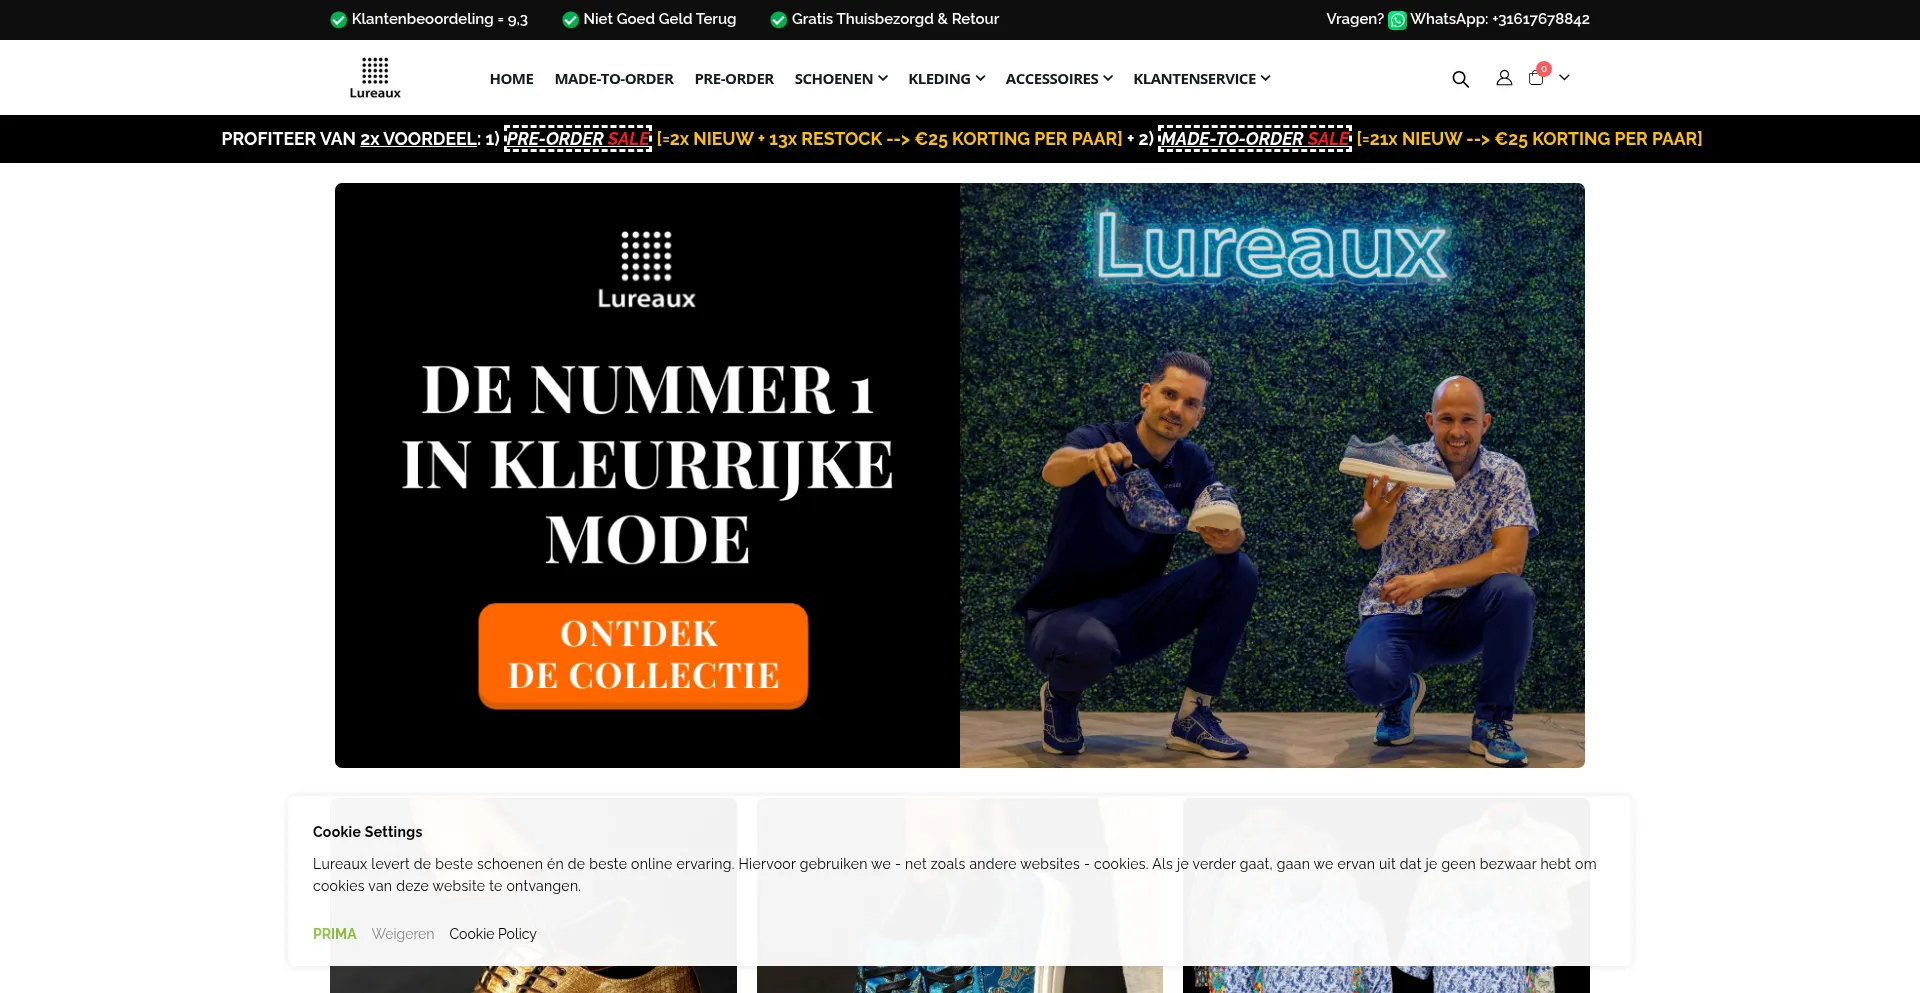Viewport: 1920px width, 993px height.
Task: Select the PRE-ORDER menu item
Action: click(734, 79)
